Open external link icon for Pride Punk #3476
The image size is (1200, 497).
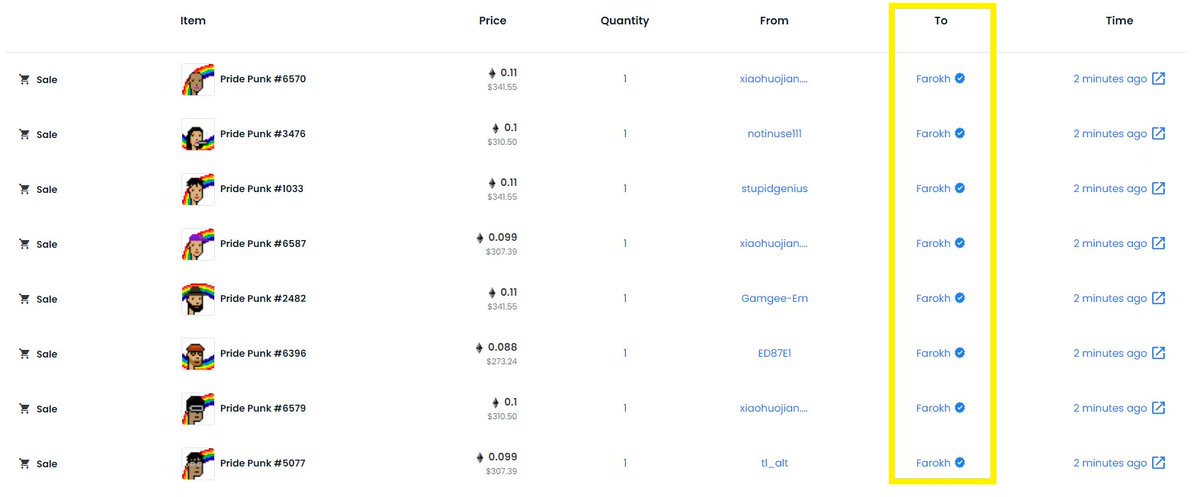[1159, 134]
